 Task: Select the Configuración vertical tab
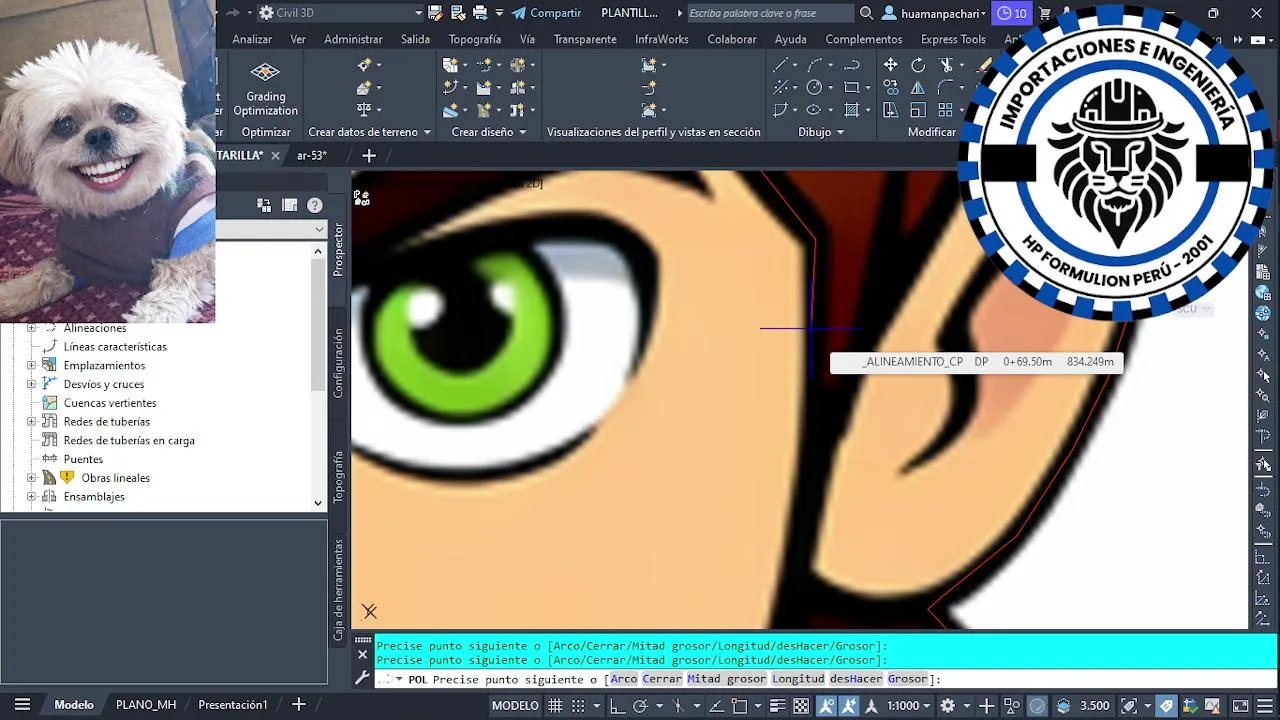[x=339, y=363]
